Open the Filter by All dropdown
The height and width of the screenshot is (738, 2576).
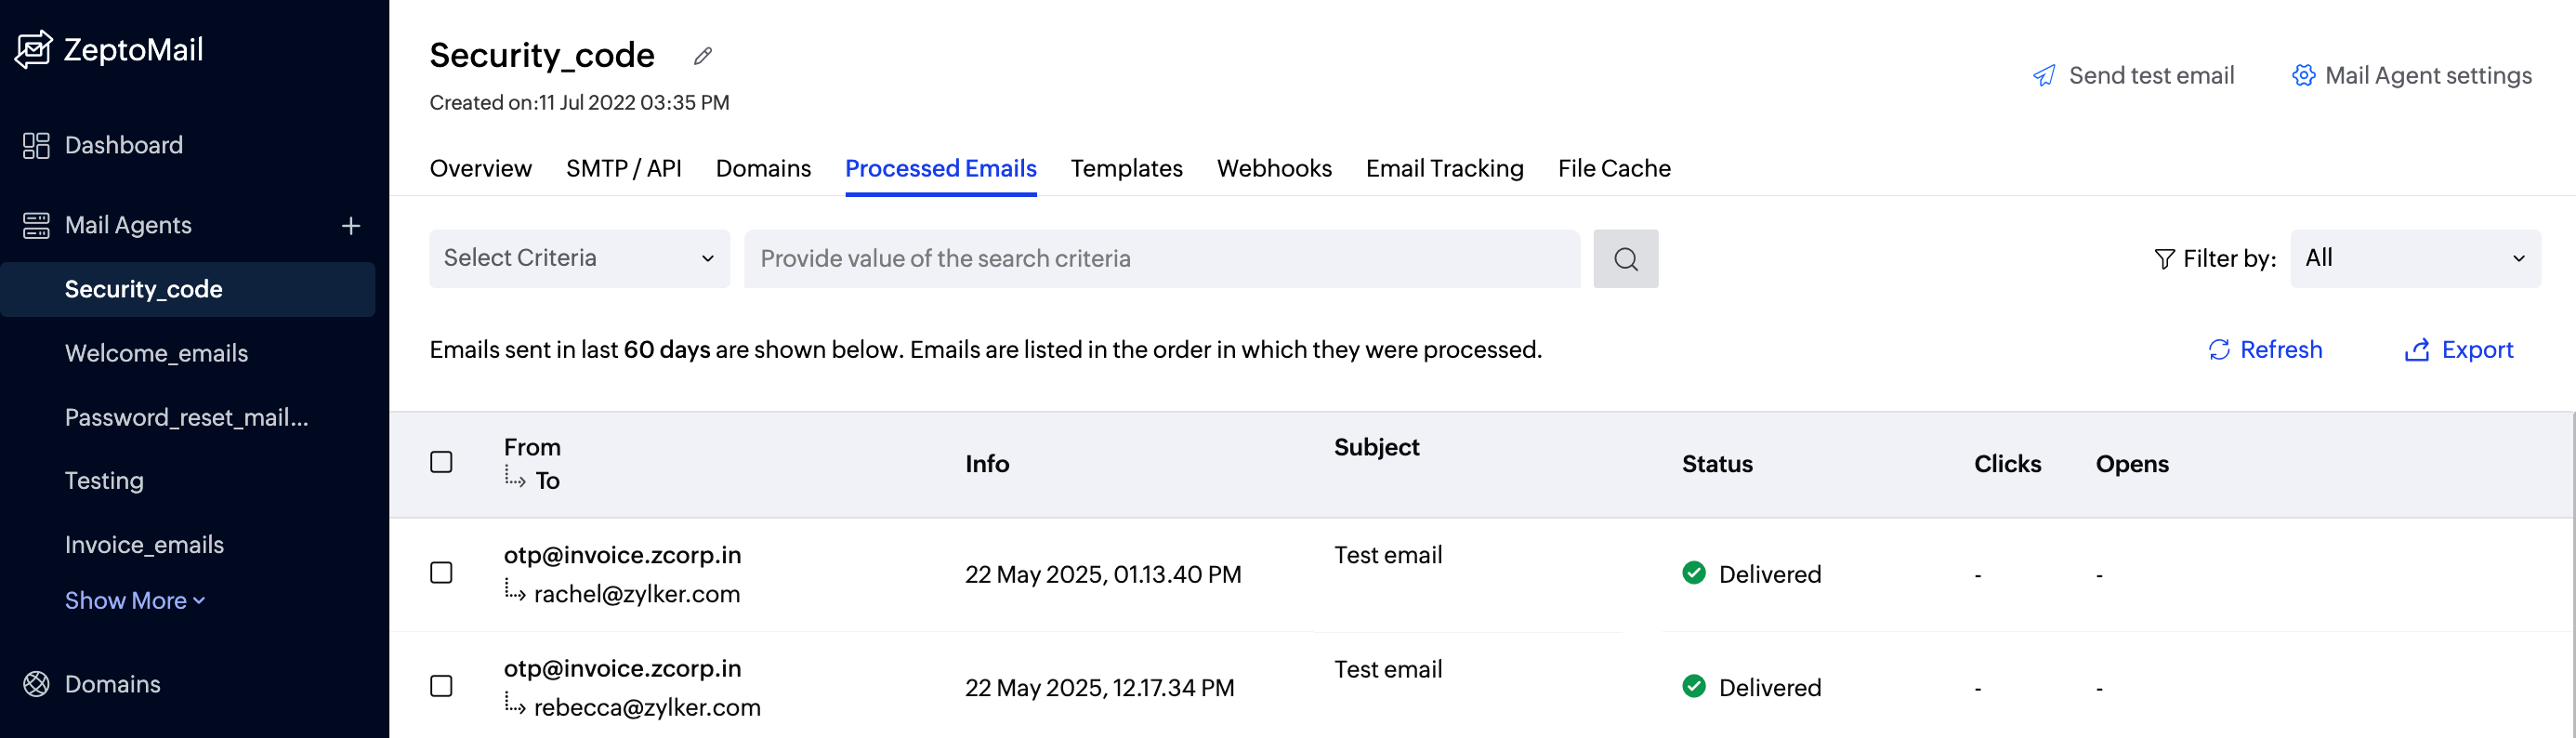[2414, 259]
